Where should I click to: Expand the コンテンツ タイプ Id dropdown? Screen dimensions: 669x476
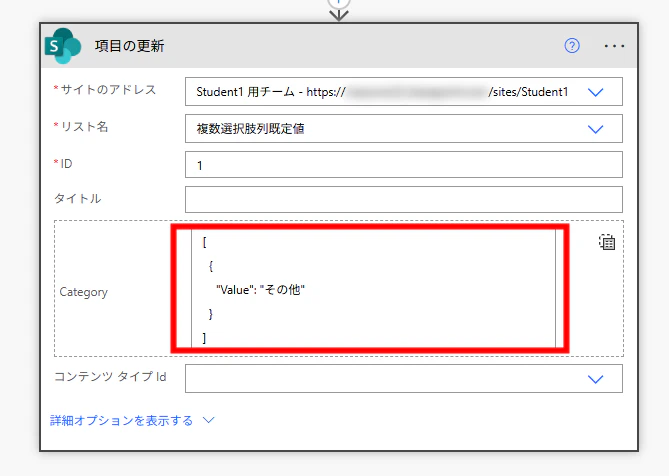pos(595,379)
